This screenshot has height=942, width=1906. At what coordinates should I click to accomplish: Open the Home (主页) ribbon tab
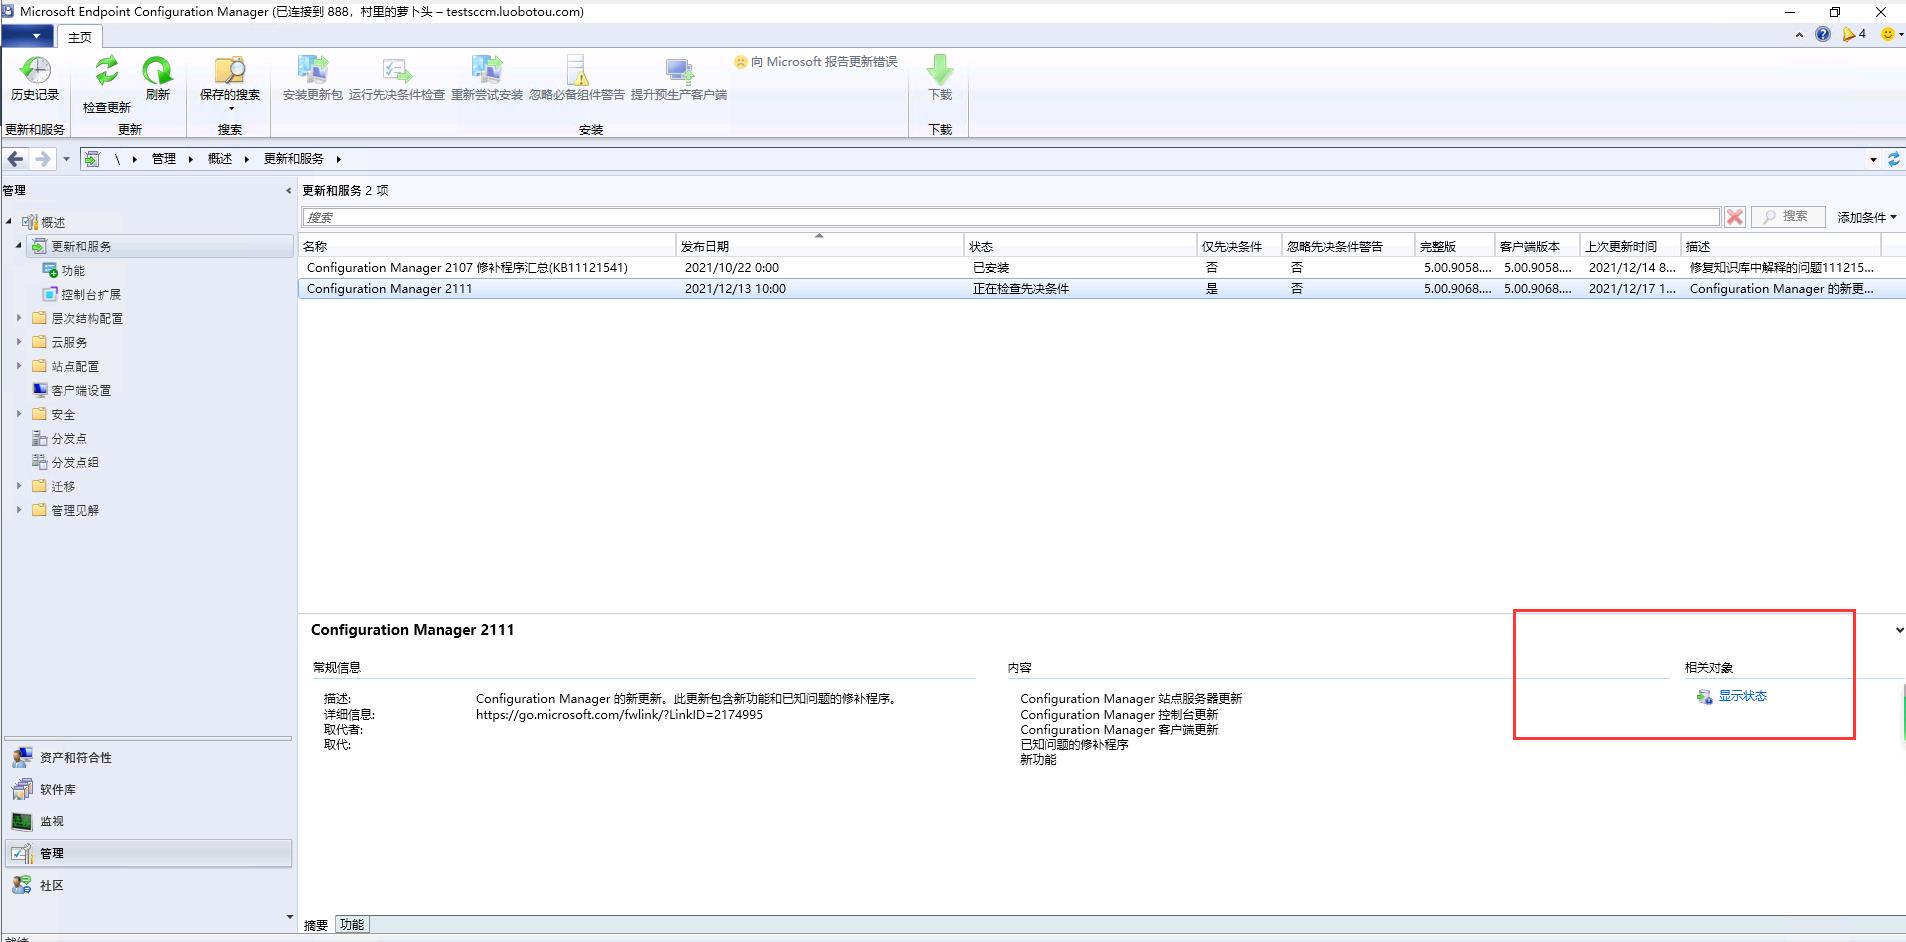point(80,37)
